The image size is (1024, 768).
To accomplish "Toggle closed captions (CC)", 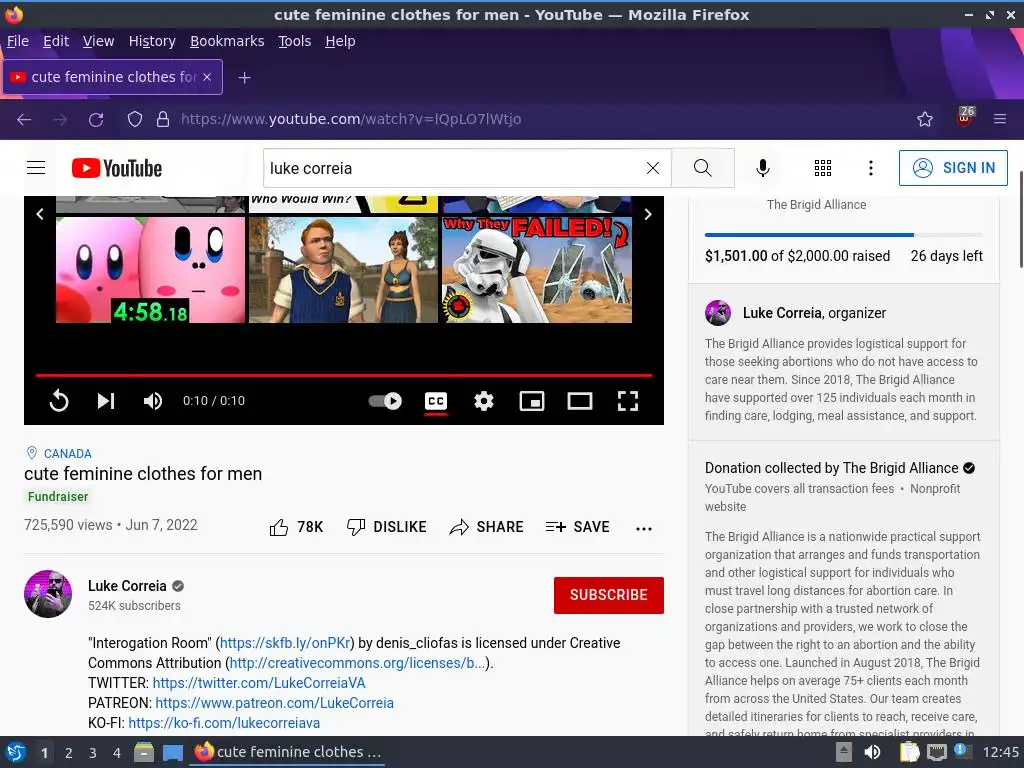I will pos(436,400).
